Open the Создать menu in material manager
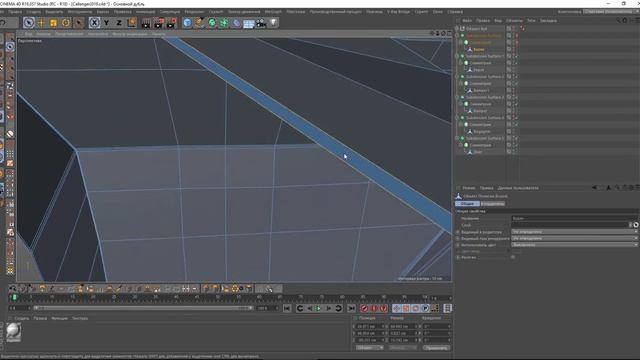Image resolution: width=640 pixels, height=360 pixels. pyautogui.click(x=22, y=318)
